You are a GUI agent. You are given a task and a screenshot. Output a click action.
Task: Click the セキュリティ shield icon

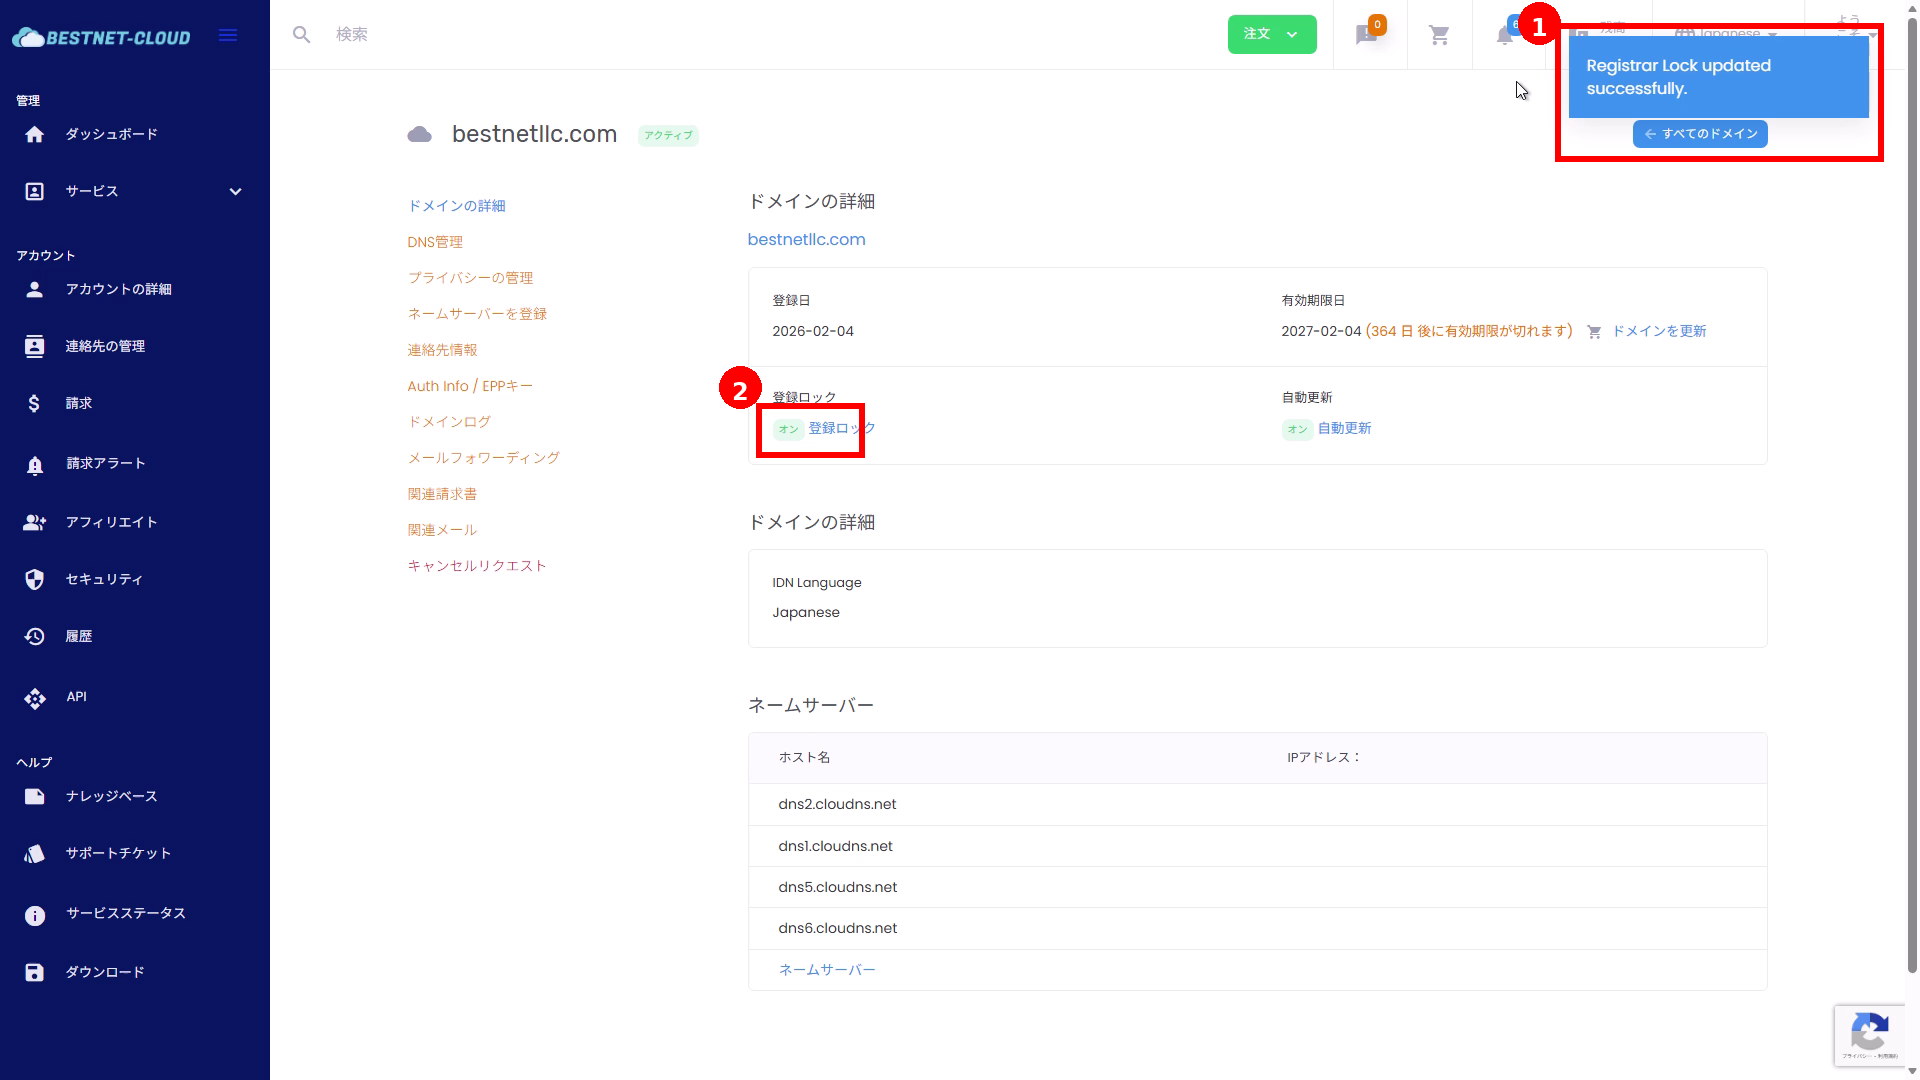point(35,580)
